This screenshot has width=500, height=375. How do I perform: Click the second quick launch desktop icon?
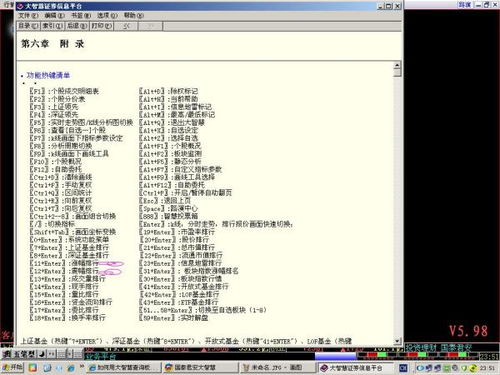click(47, 368)
